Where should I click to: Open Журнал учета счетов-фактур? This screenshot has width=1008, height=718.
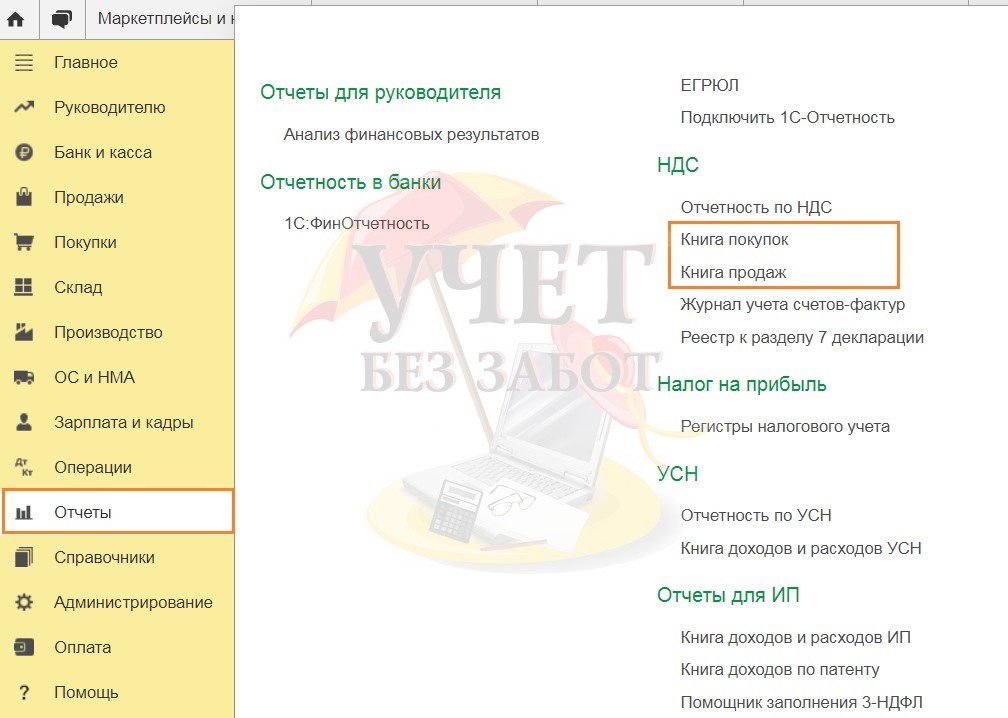[x=792, y=304]
